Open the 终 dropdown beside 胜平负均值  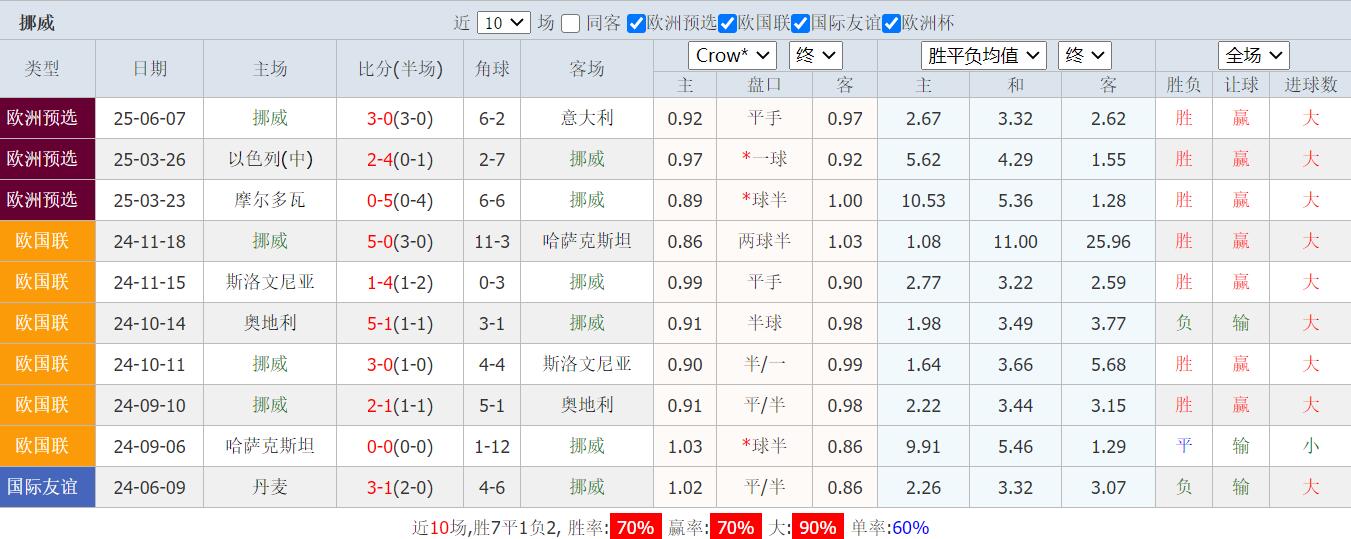tap(1084, 56)
